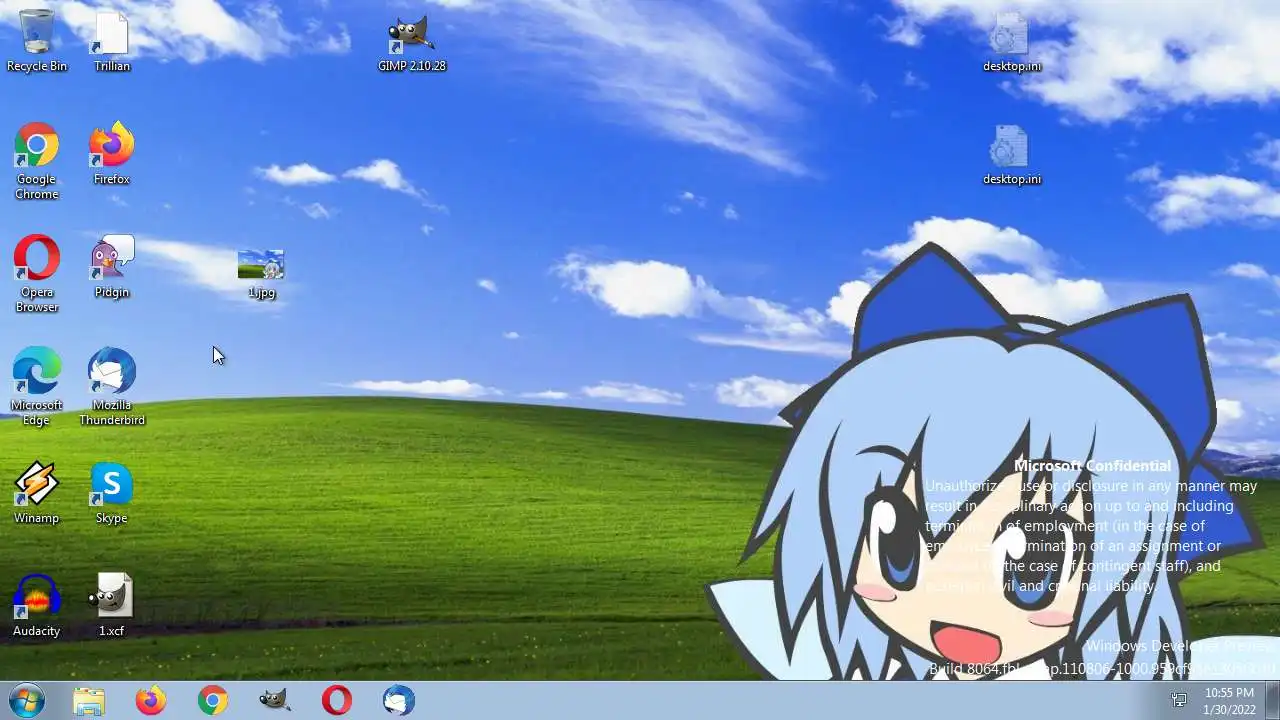Select the Winamp desktop shortcut
The height and width of the screenshot is (720, 1280).
pyautogui.click(x=37, y=494)
